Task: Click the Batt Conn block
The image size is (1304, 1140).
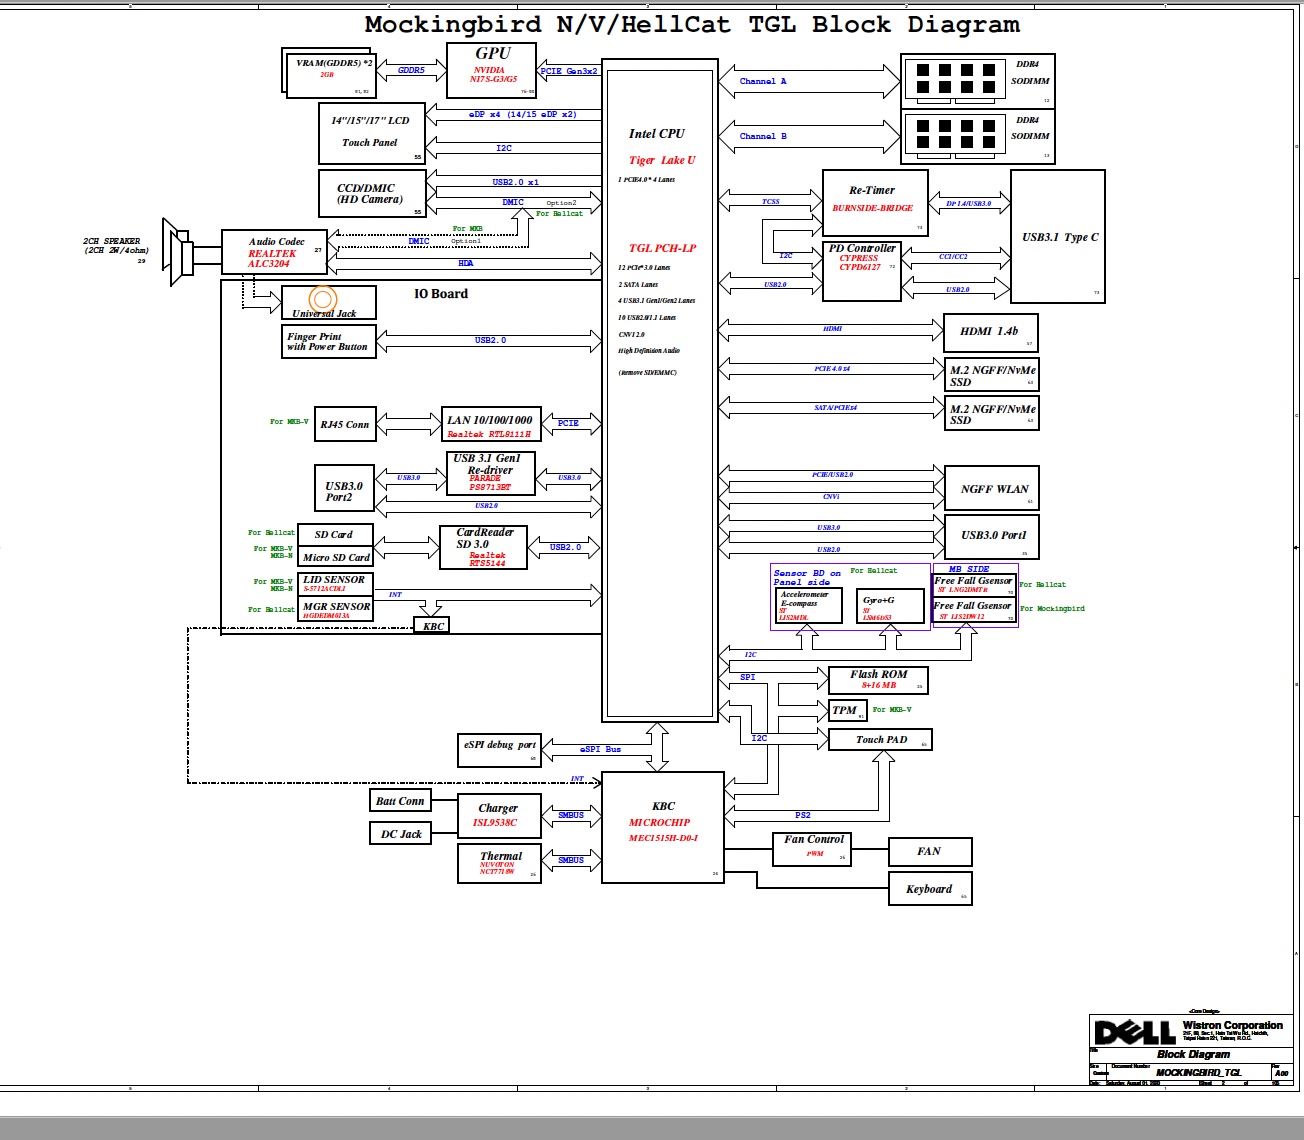Action: point(400,801)
